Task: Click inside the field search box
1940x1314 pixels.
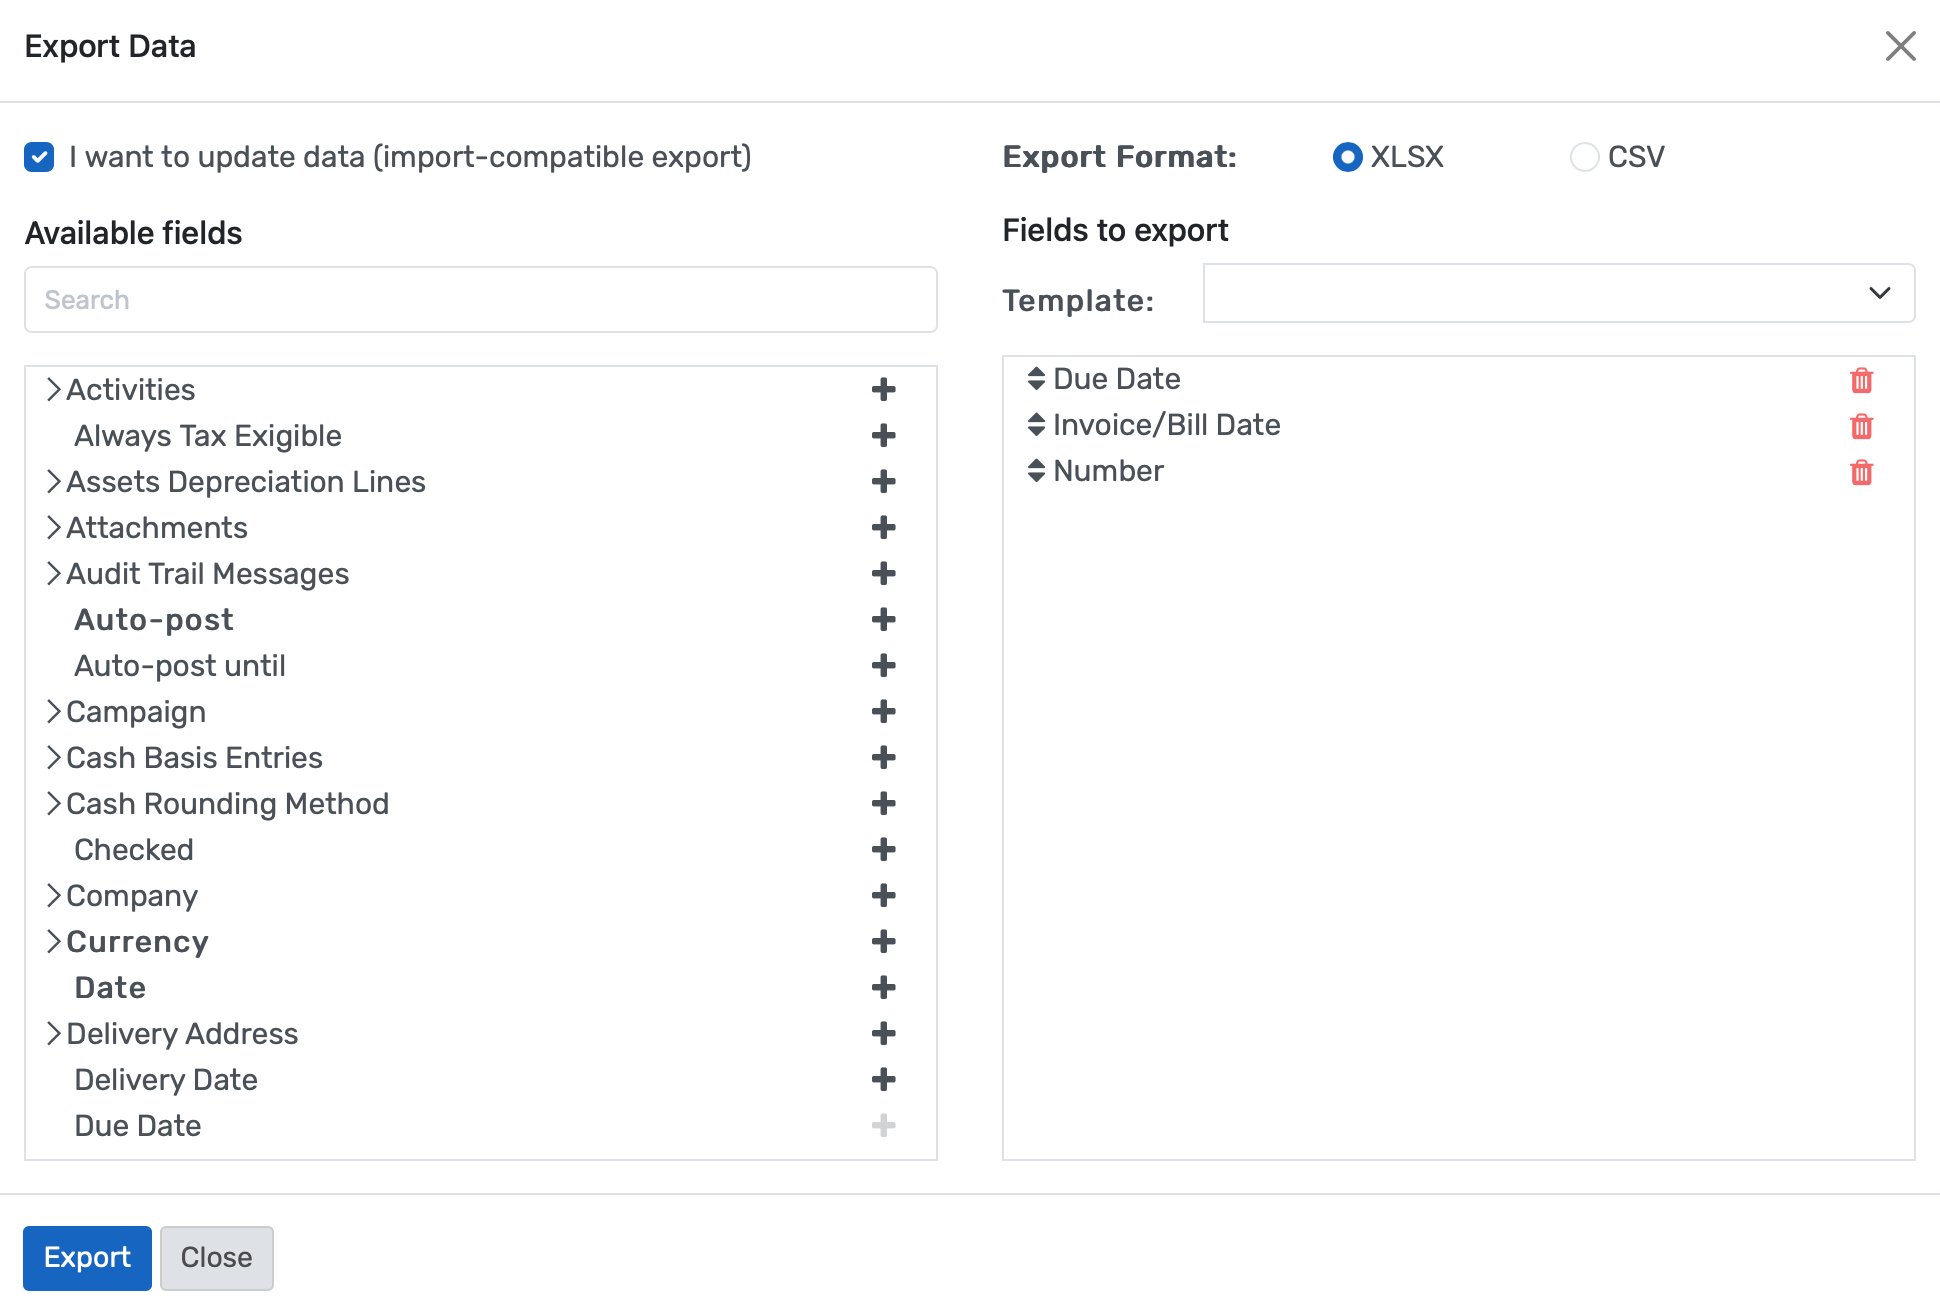Action: pos(480,299)
